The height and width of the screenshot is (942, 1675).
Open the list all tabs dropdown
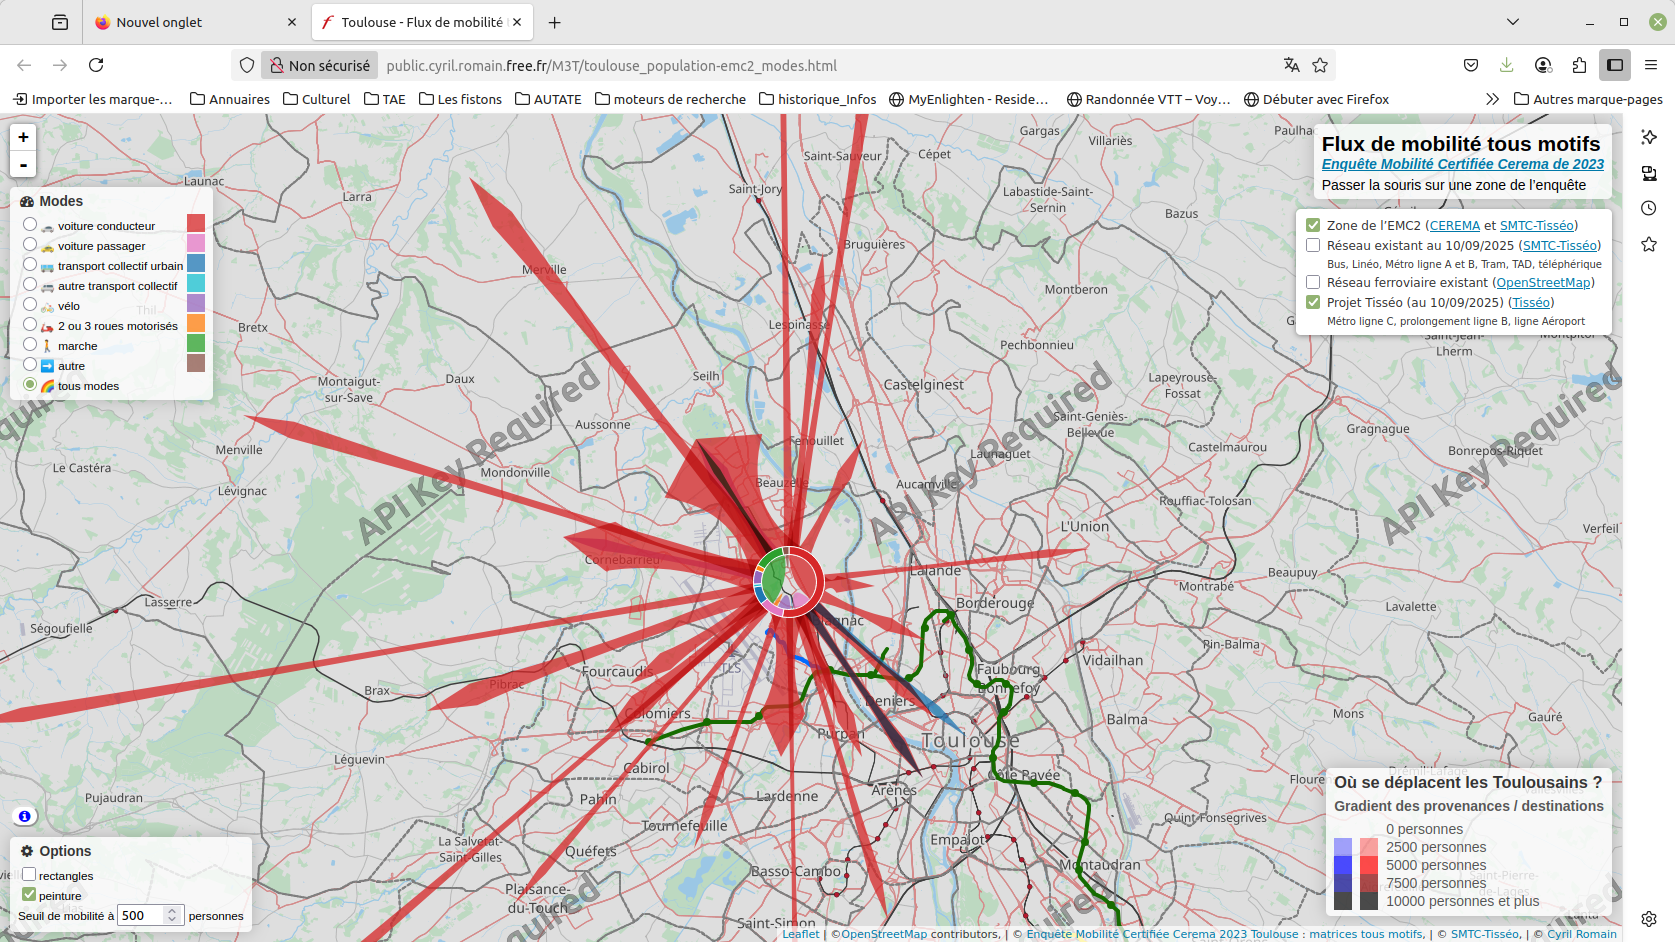[x=1512, y=22]
